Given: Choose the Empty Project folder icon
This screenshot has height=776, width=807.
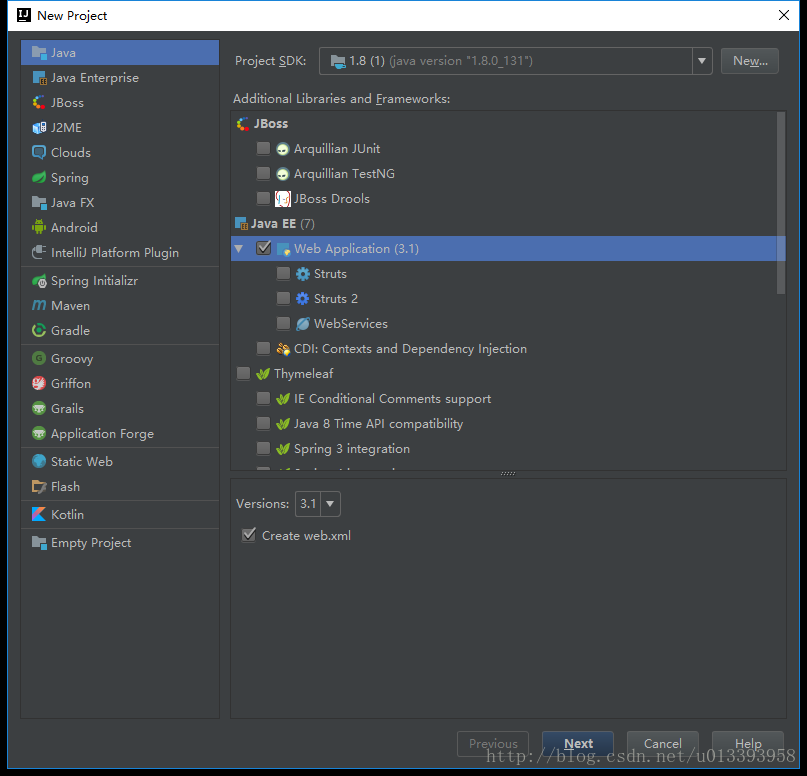Looking at the screenshot, I should (39, 542).
